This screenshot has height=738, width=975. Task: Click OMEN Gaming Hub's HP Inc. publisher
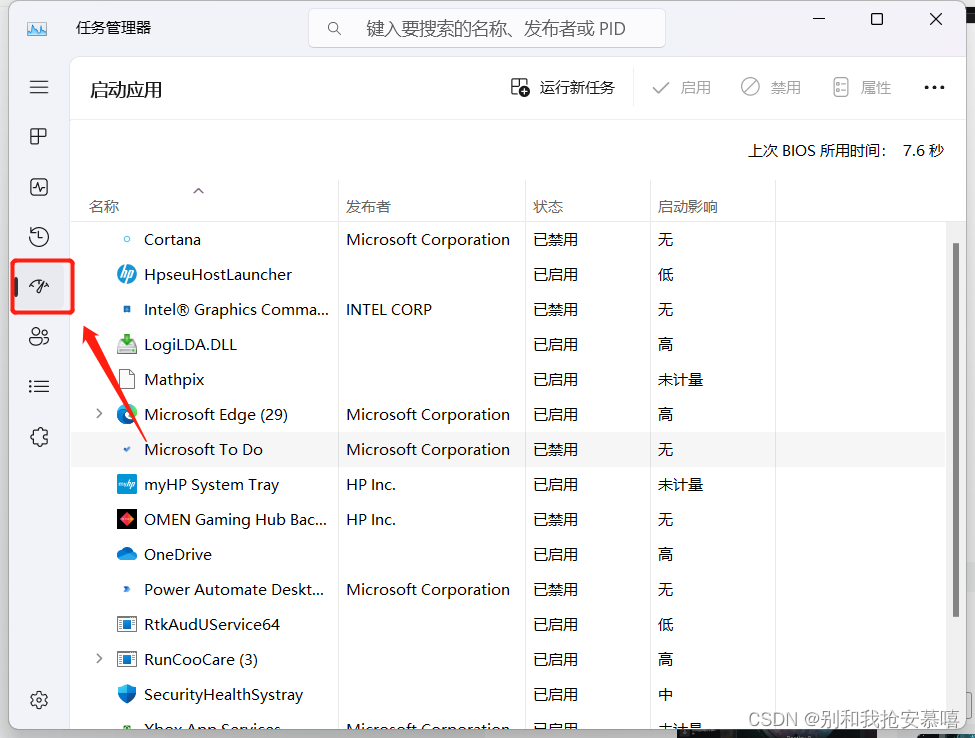tap(371, 519)
